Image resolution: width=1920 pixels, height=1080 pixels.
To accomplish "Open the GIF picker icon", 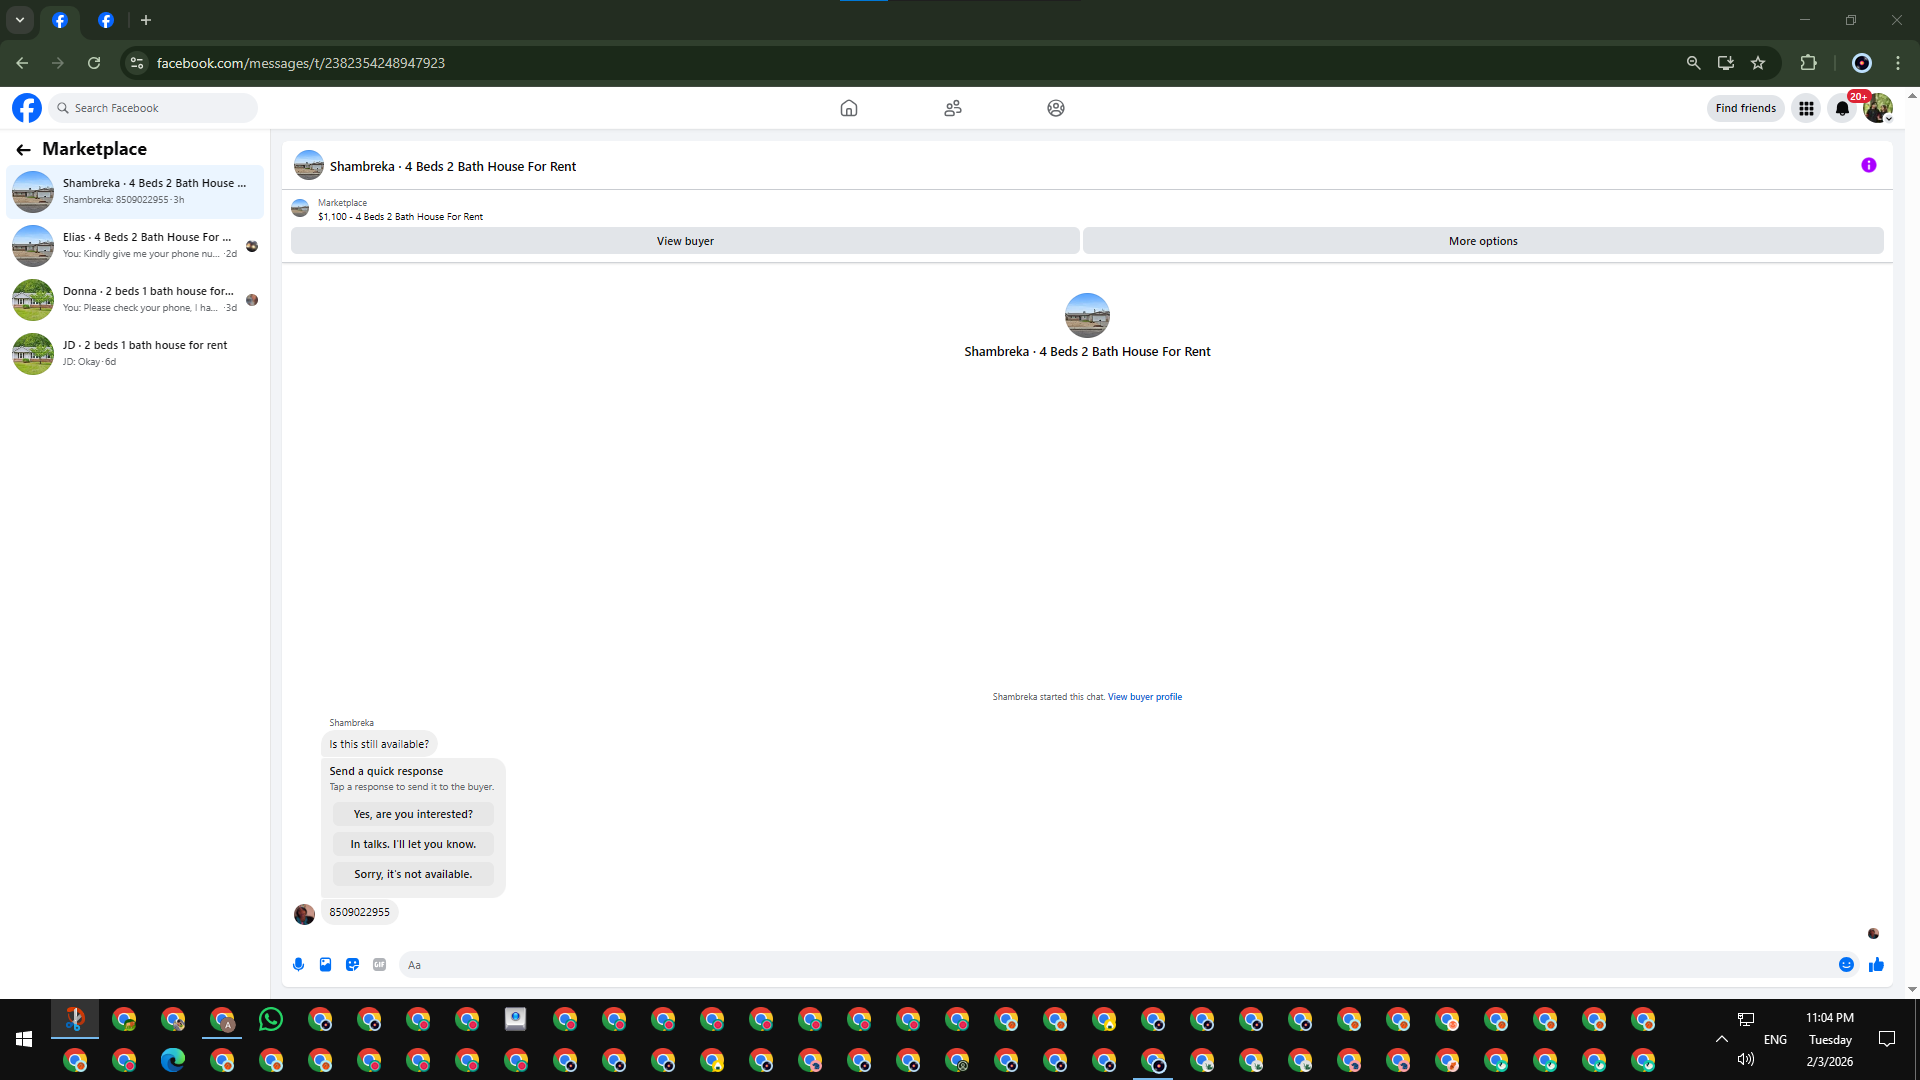I will [x=379, y=965].
